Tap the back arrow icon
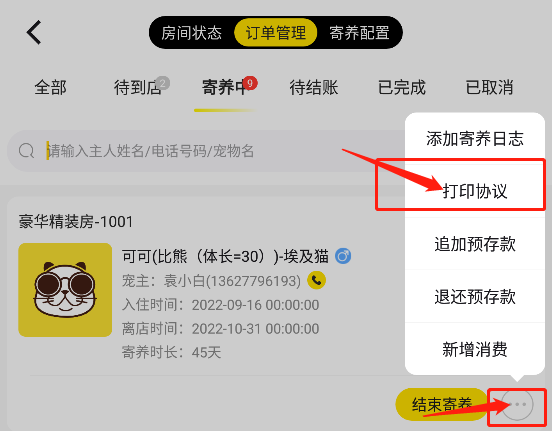Screen dimensions: 552x431 pyautogui.click(x=34, y=32)
